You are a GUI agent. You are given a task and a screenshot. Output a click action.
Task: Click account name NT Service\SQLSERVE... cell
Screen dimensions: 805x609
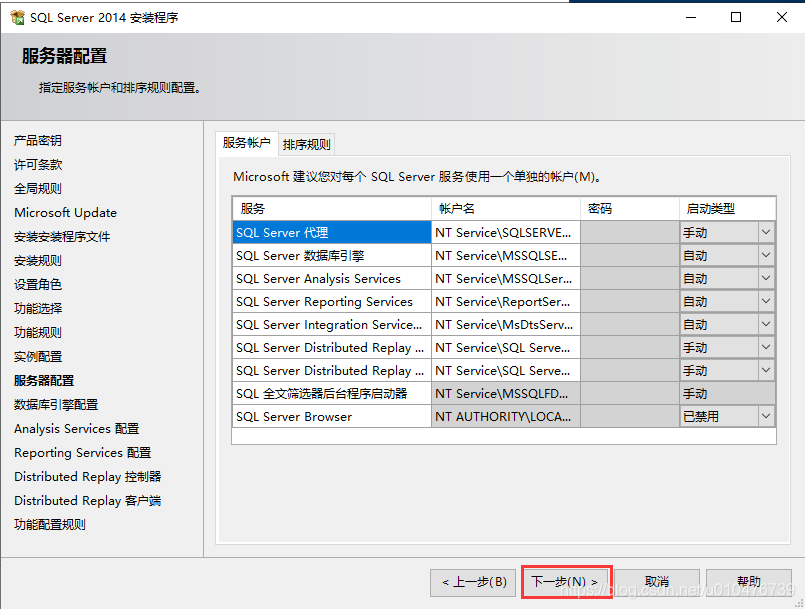coord(506,232)
